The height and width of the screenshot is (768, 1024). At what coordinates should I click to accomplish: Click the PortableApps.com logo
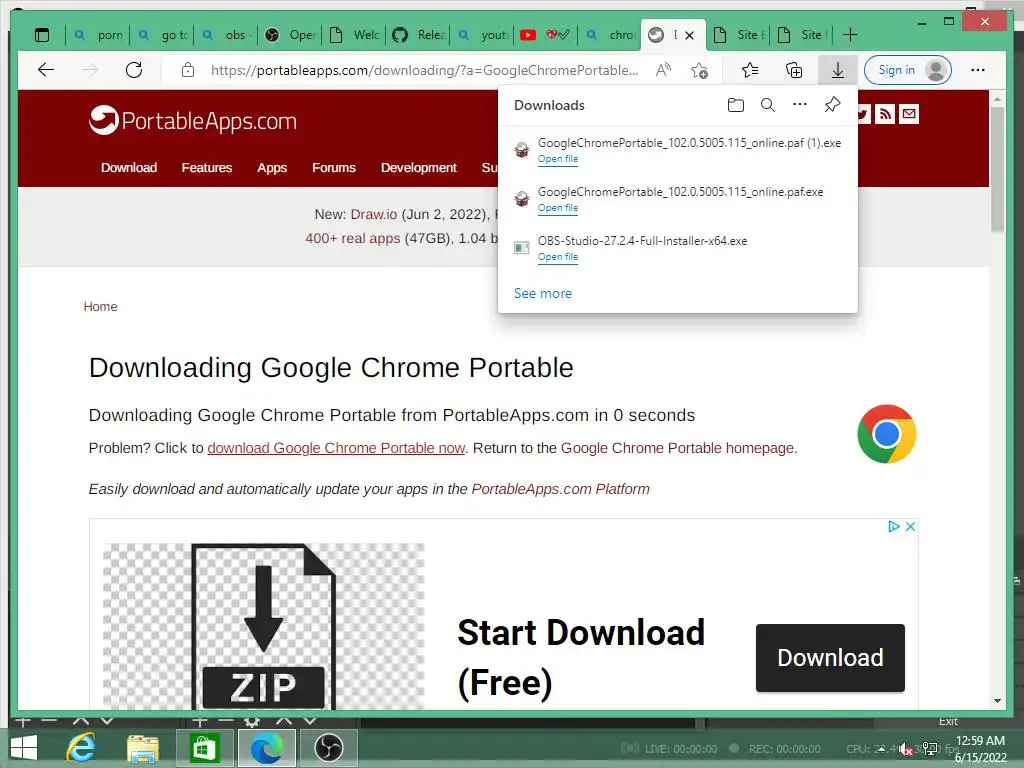point(193,121)
